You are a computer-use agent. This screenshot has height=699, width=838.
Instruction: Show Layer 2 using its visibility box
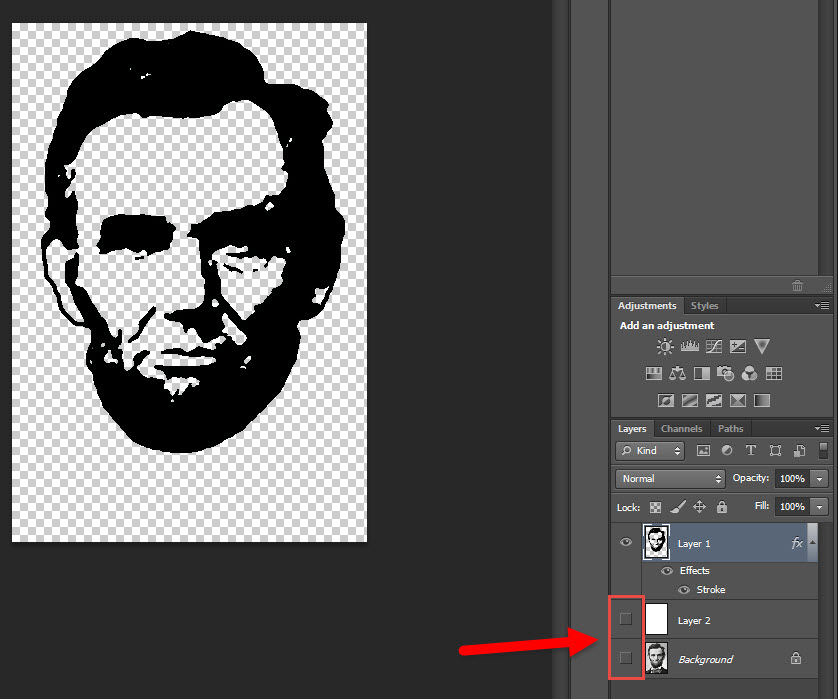pyautogui.click(x=626, y=620)
